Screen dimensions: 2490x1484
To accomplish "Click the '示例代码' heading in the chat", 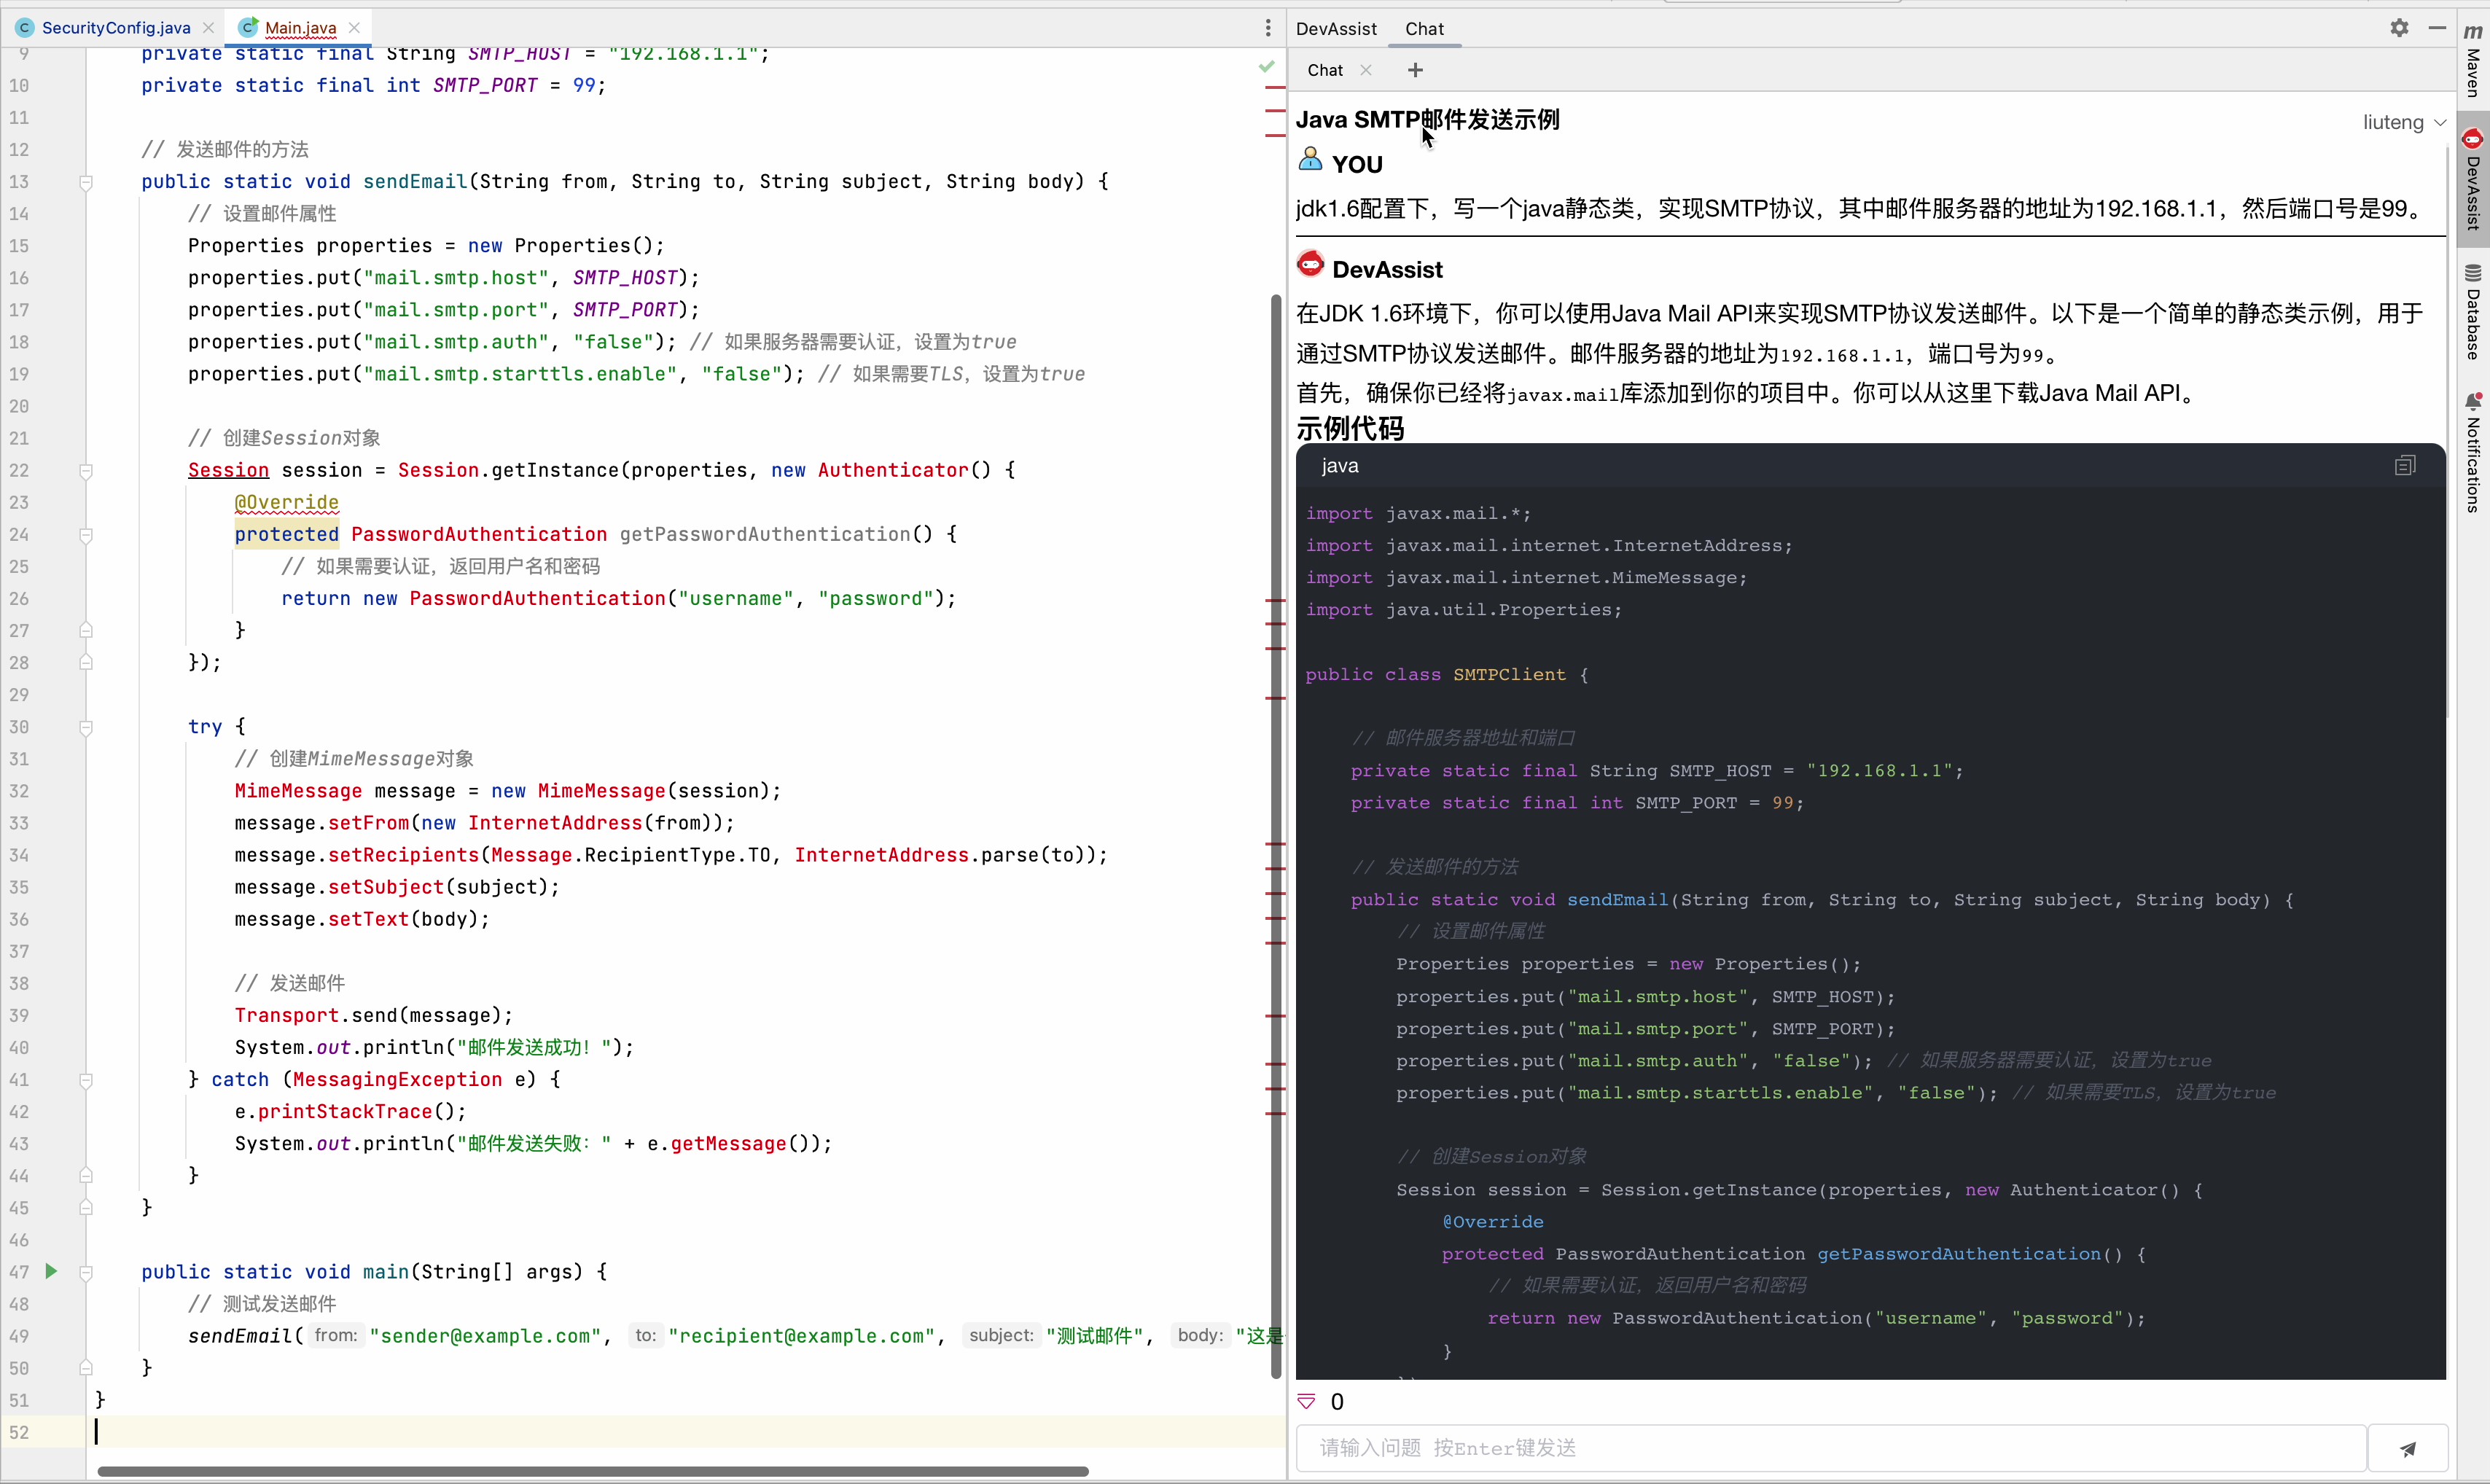I will 1350,429.
